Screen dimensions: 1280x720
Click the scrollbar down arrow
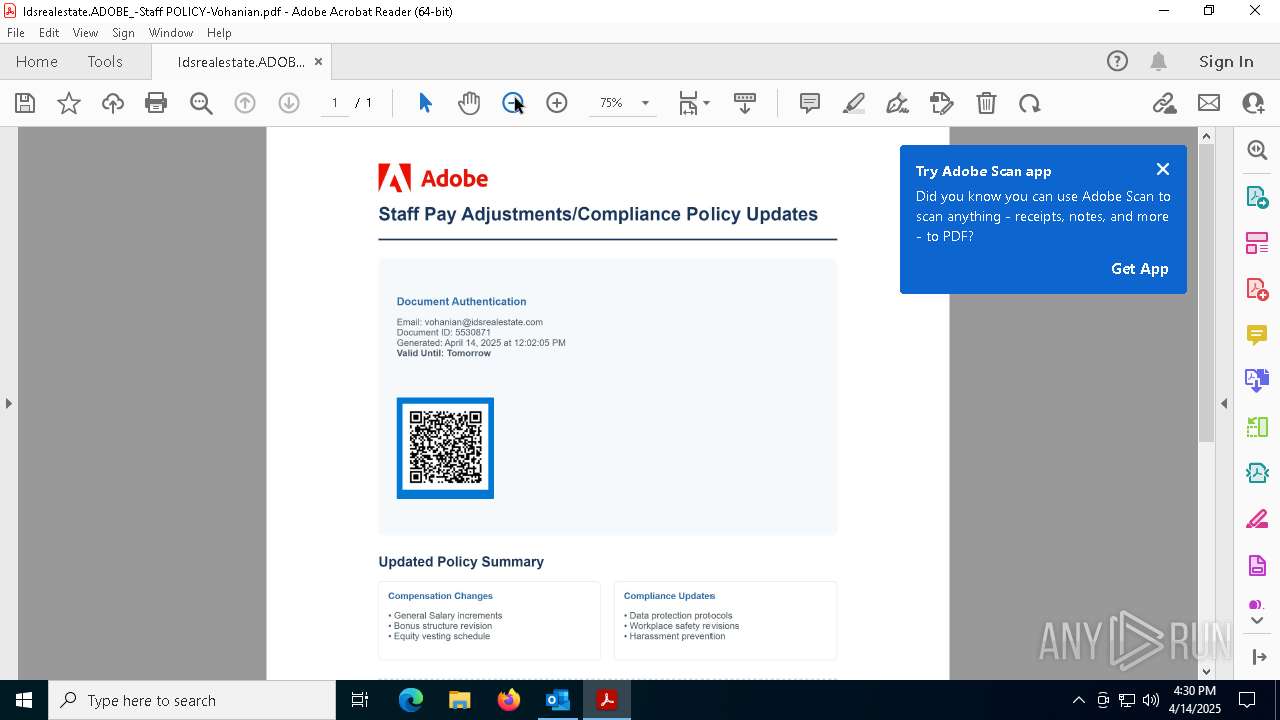[1206, 671]
